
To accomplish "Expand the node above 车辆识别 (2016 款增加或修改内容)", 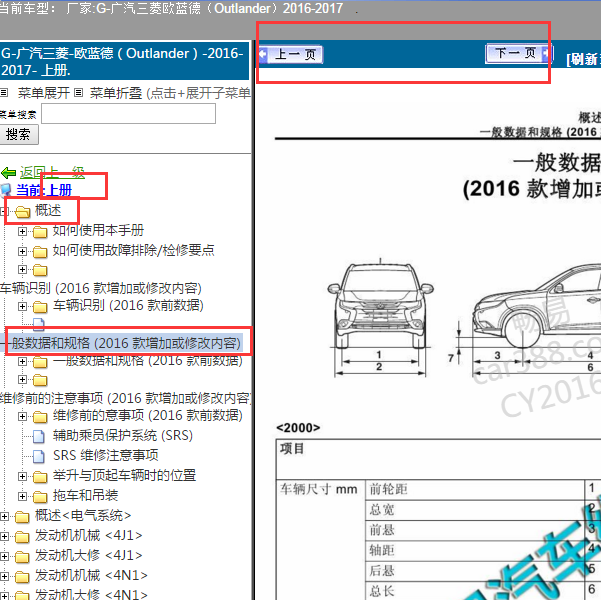I will coord(22,270).
